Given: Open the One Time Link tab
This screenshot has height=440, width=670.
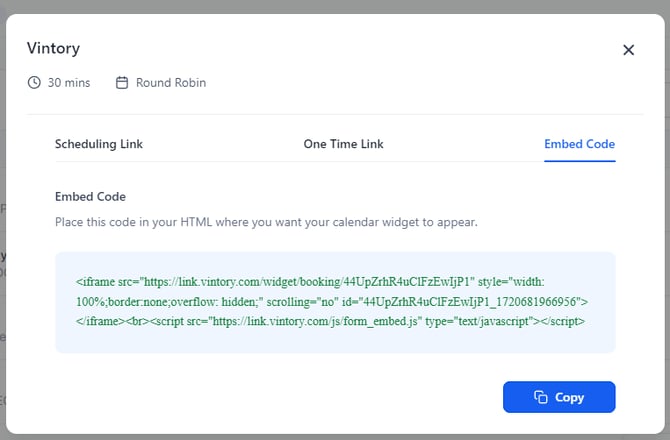Looking at the screenshot, I should [x=343, y=144].
